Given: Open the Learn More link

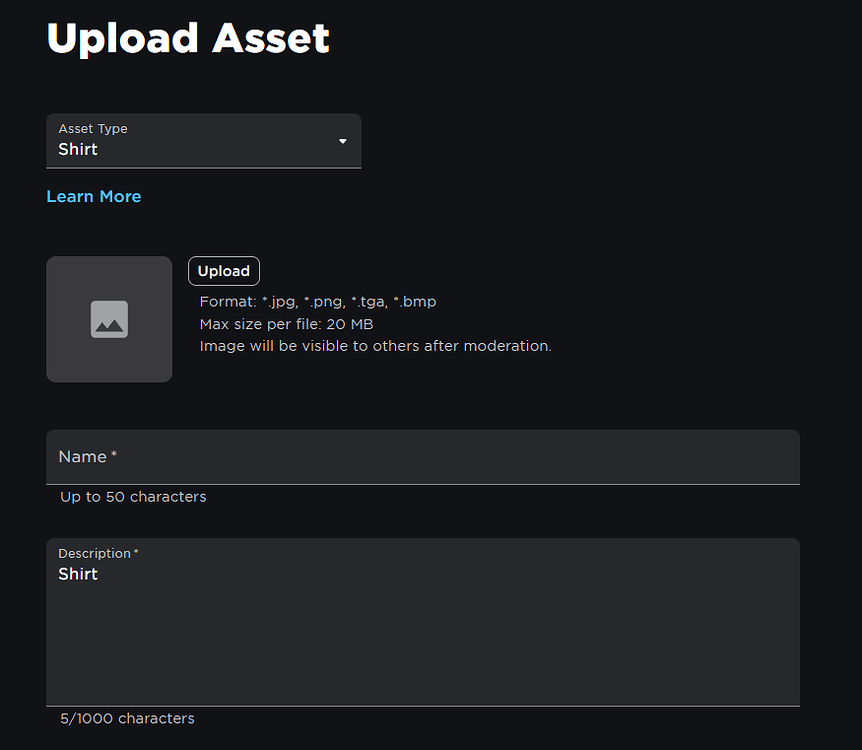Looking at the screenshot, I should coord(94,196).
